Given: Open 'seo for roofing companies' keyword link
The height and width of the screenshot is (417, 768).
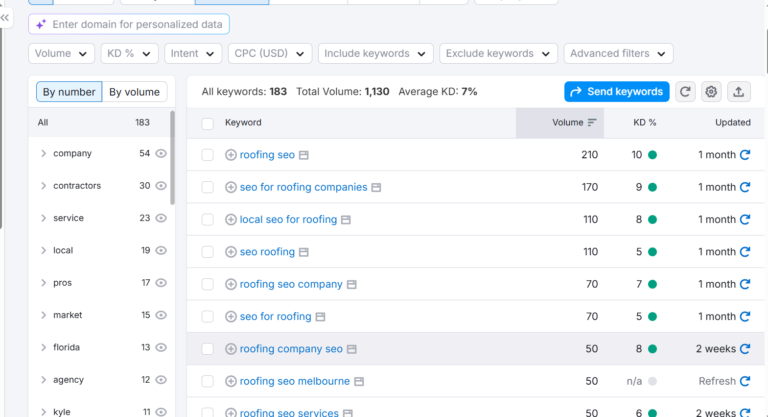Looking at the screenshot, I should pyautogui.click(x=303, y=187).
